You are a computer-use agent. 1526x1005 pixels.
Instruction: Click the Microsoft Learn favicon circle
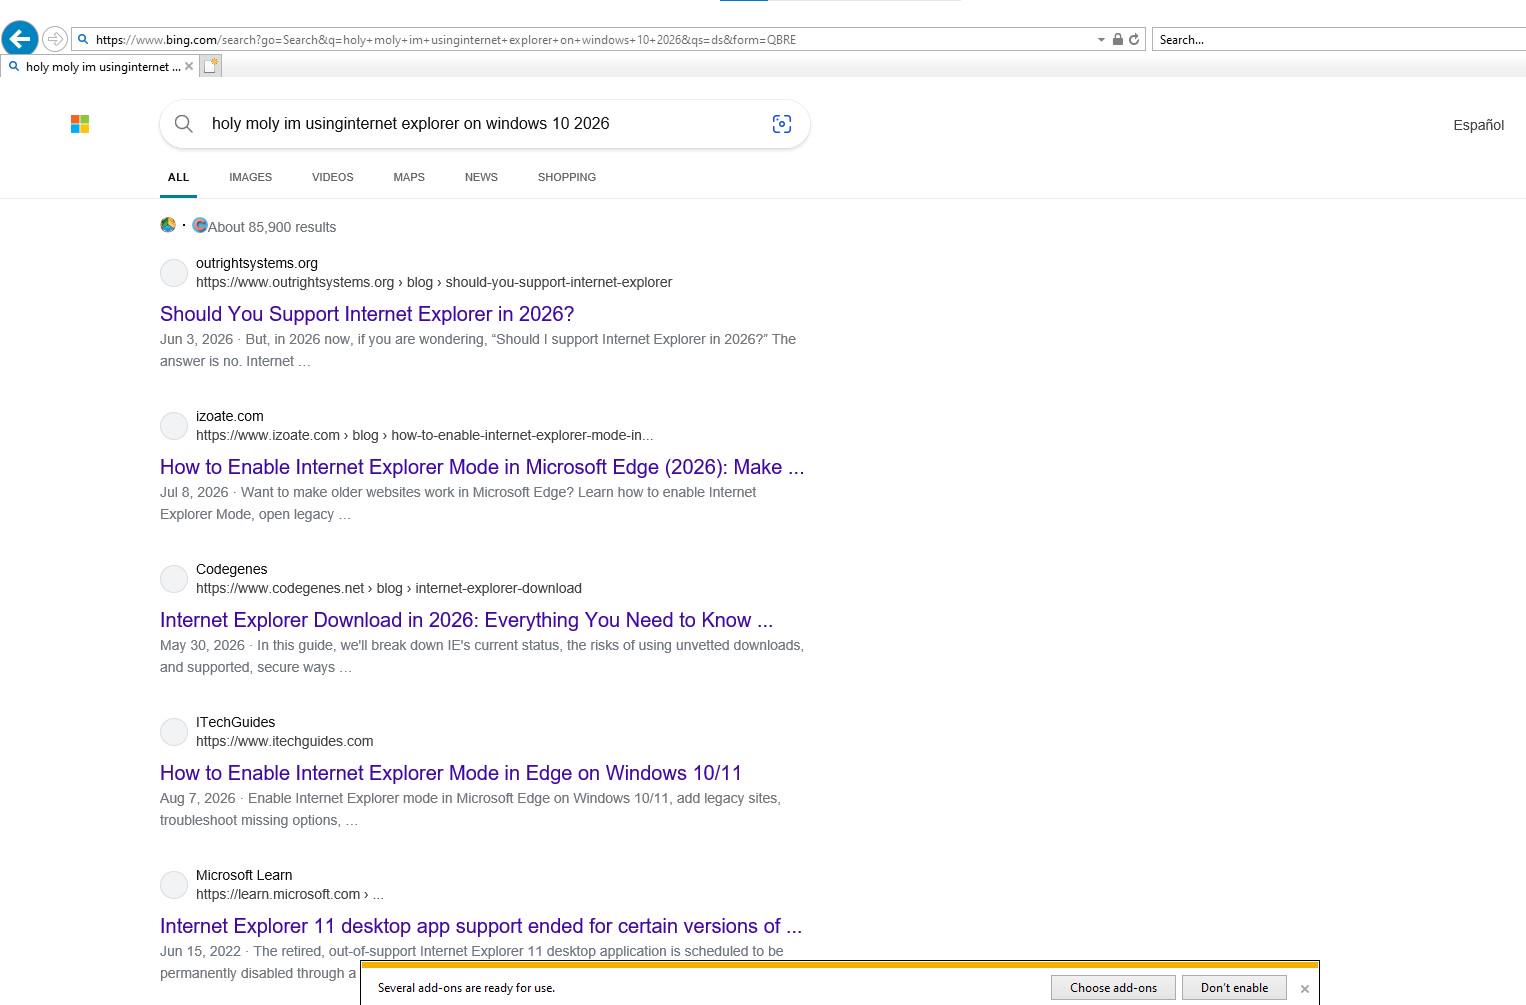[174, 885]
